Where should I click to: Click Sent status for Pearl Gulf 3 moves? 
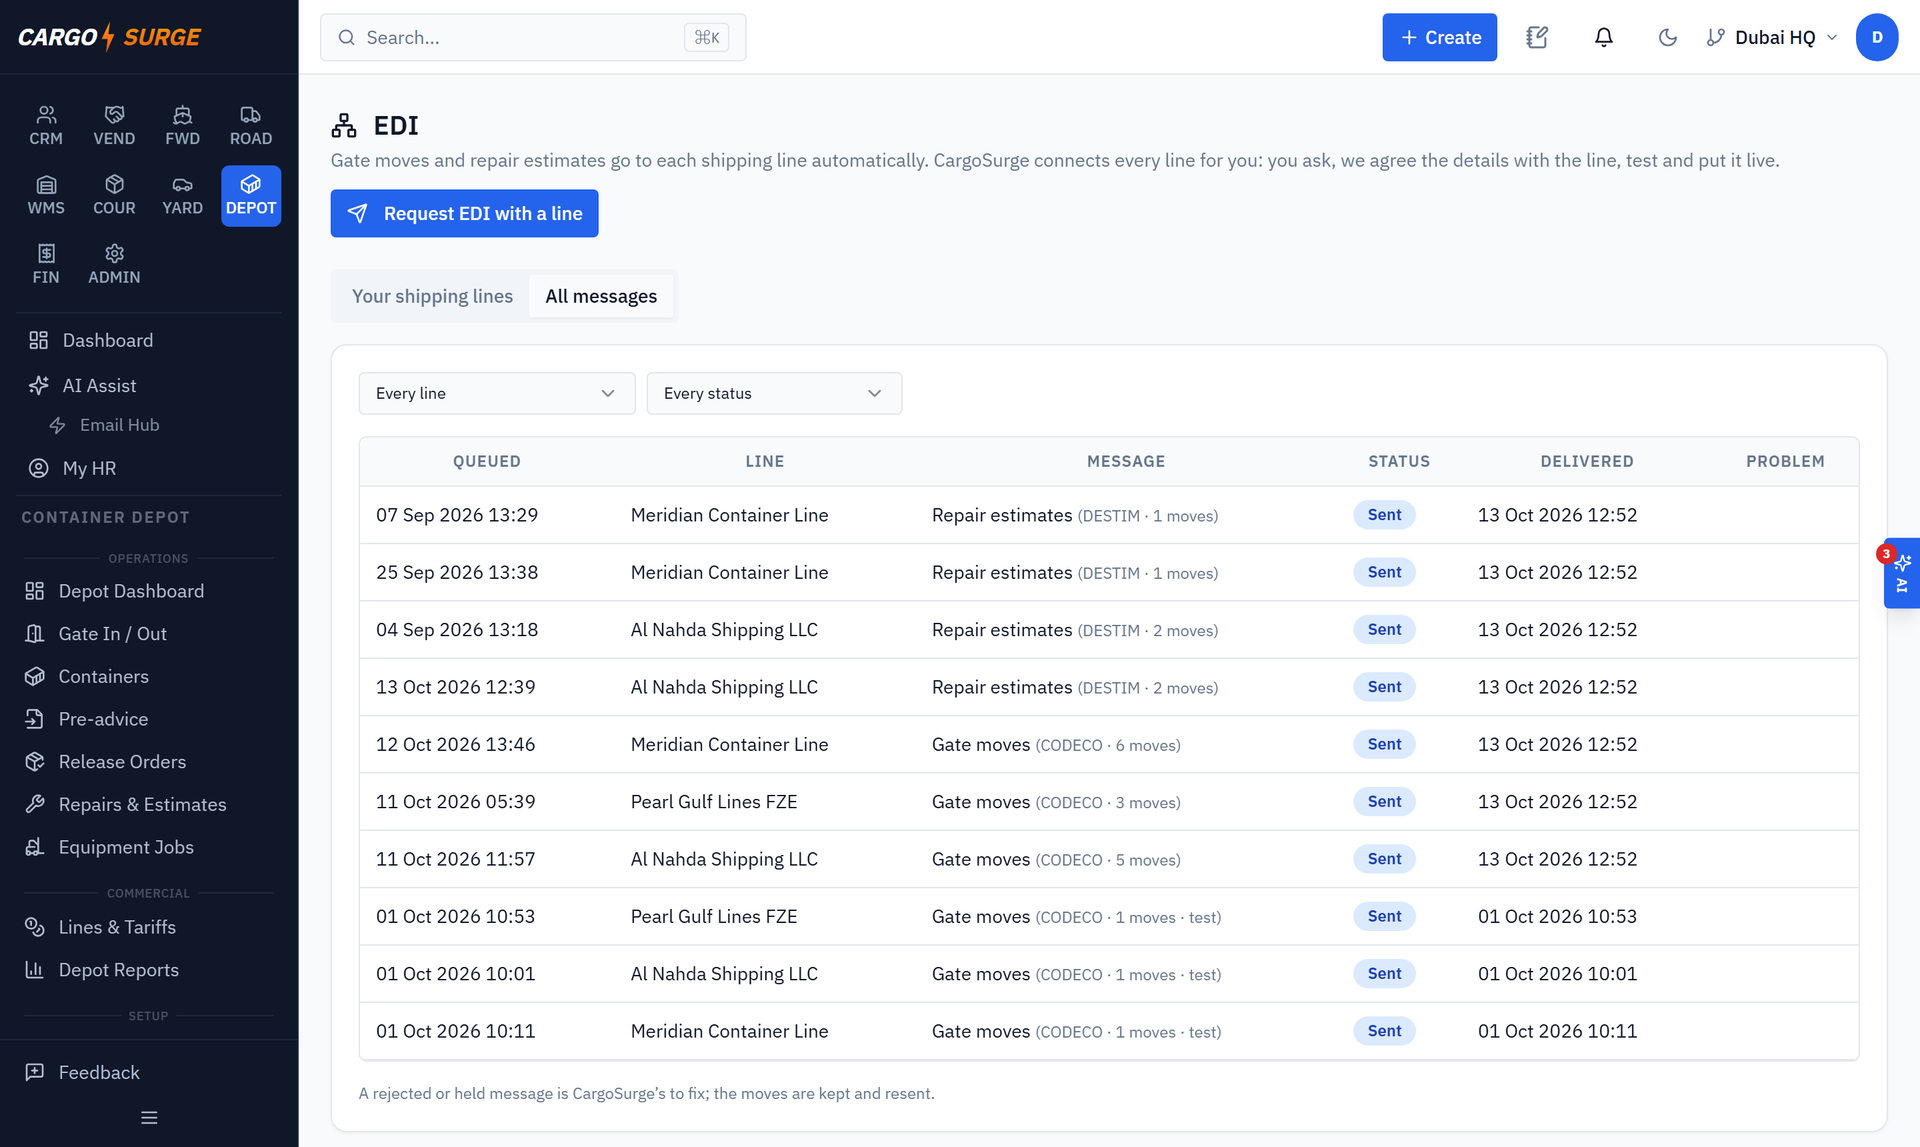pos(1384,801)
